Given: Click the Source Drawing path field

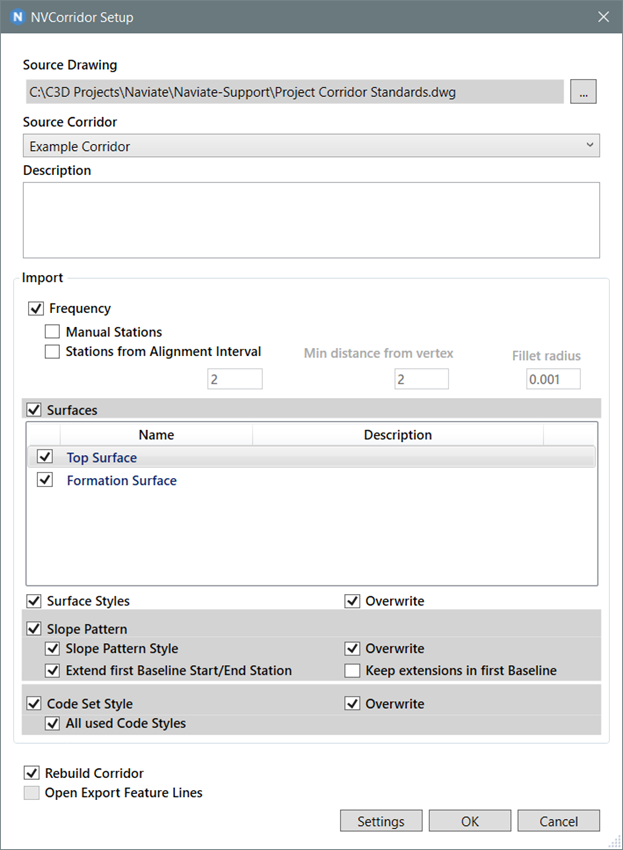Looking at the screenshot, I should tap(294, 92).
